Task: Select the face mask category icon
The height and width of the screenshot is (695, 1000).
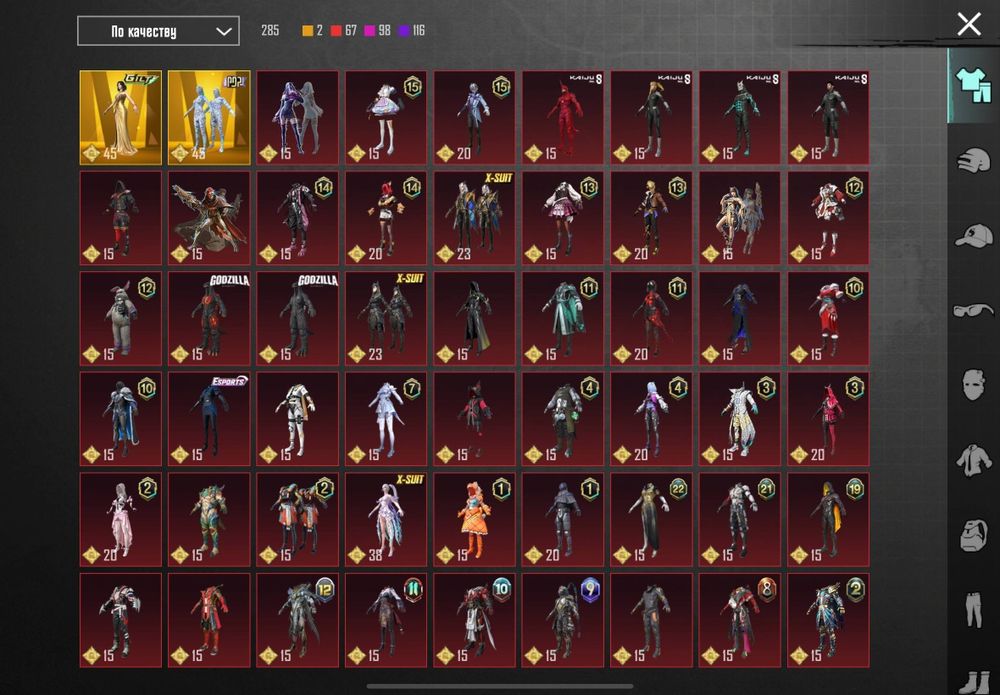Action: point(973,384)
